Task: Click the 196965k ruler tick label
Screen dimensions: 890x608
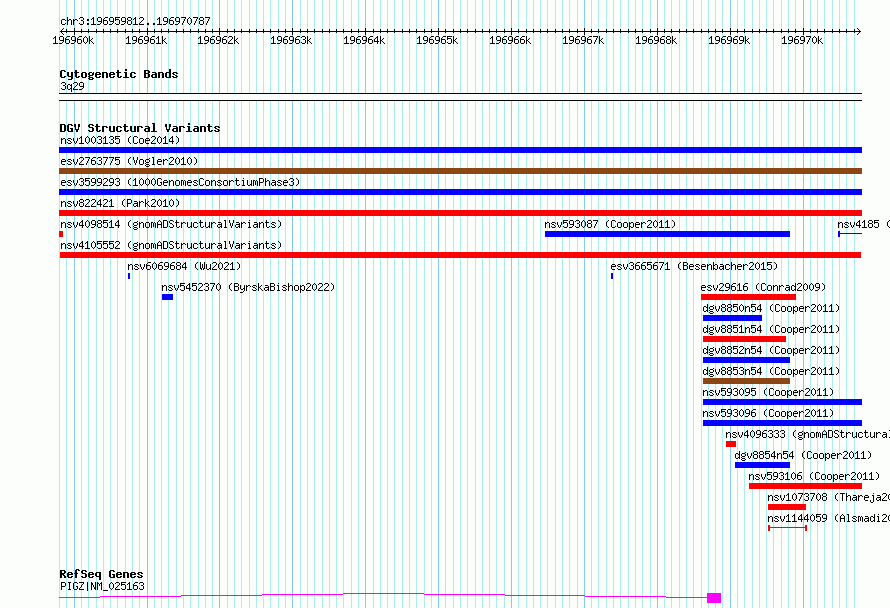Action: 437,40
